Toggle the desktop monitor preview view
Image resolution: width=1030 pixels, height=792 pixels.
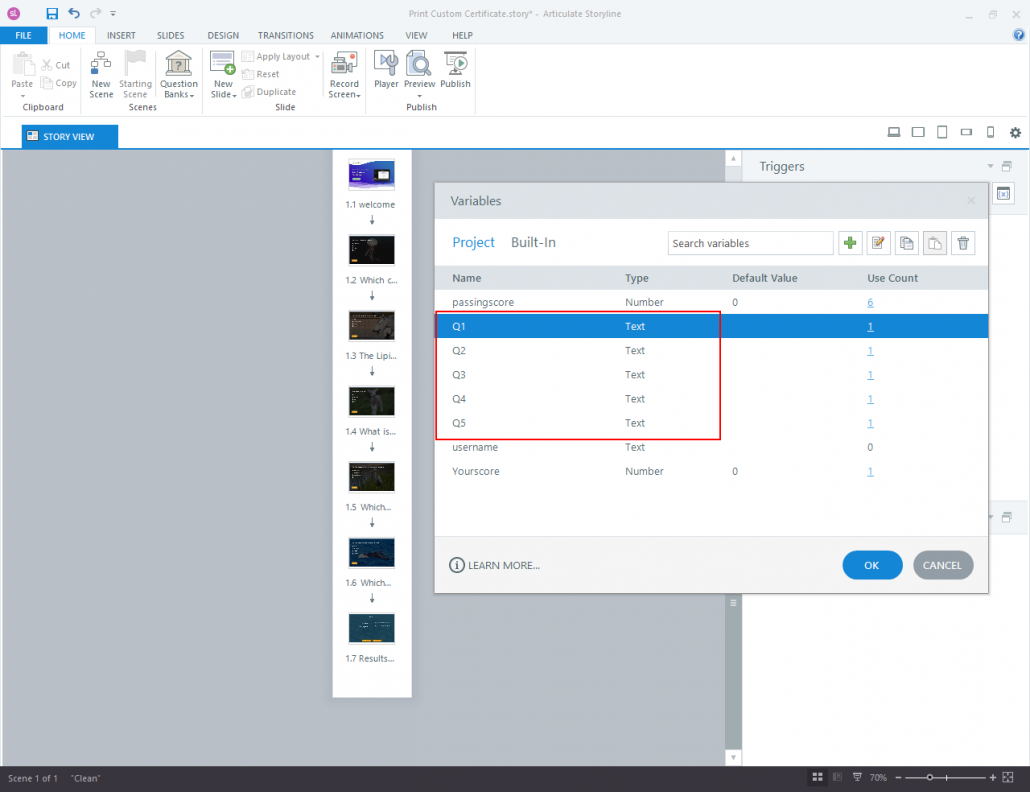tap(893, 131)
